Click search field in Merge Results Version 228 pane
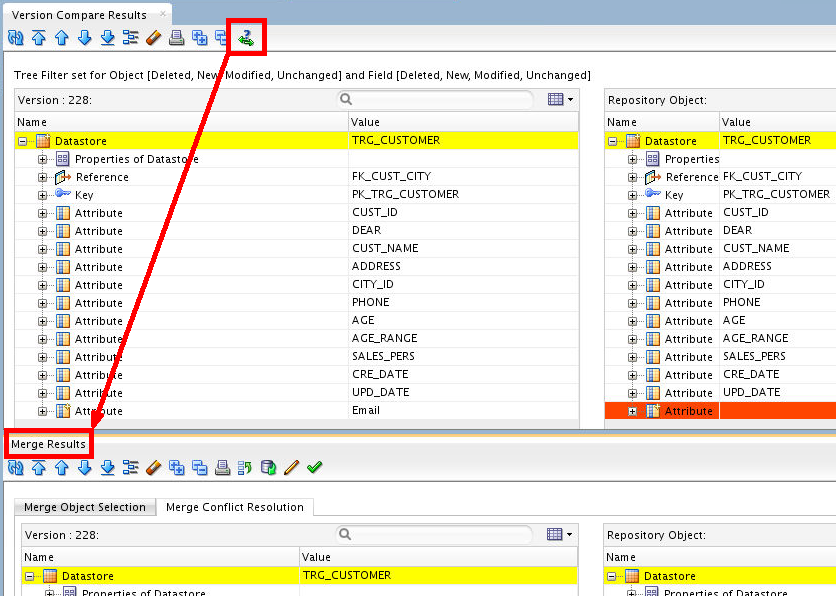Screen dimensions: 836x596 pos(436,534)
